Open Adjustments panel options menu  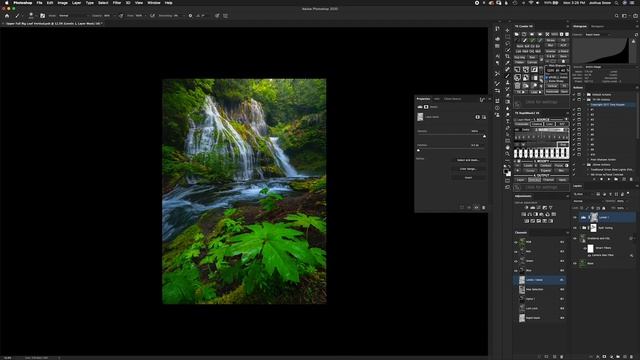[x=567, y=196]
